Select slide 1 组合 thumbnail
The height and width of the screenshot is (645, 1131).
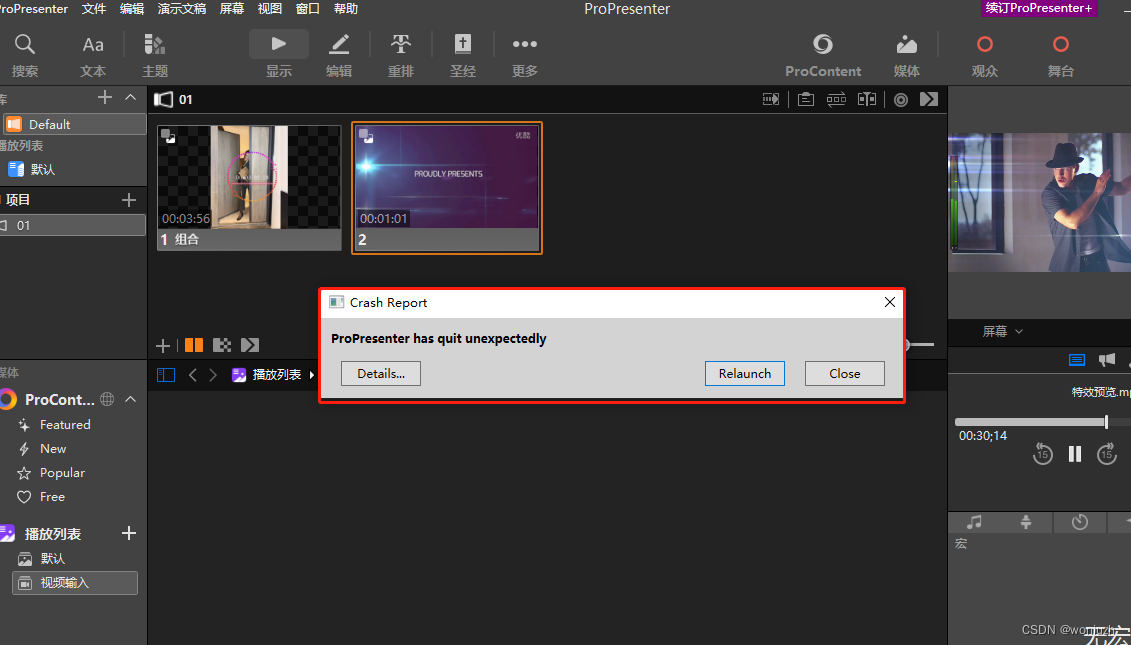pos(250,188)
